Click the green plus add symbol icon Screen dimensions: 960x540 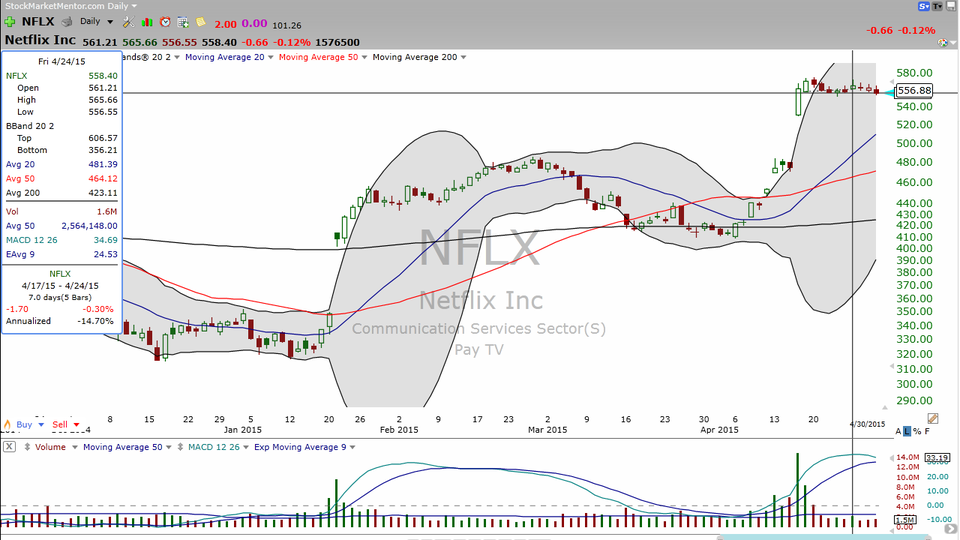pos(10,22)
